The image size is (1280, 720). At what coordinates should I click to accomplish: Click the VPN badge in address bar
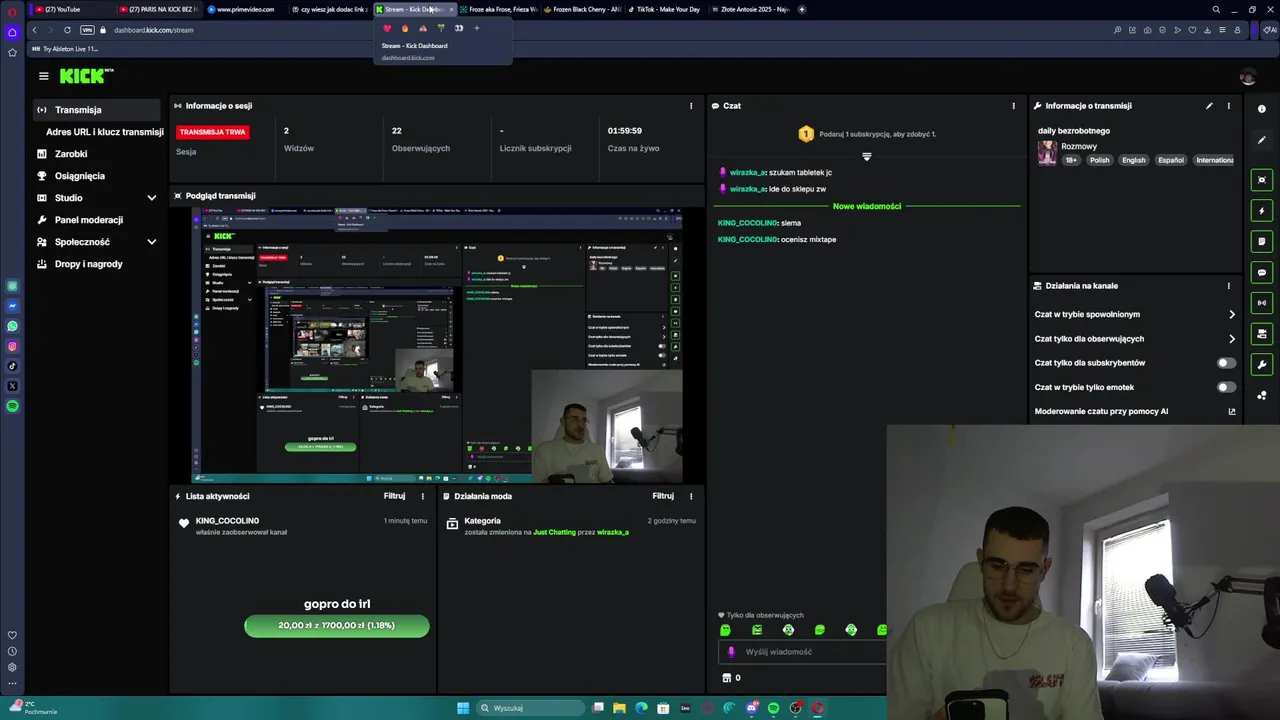(x=87, y=30)
